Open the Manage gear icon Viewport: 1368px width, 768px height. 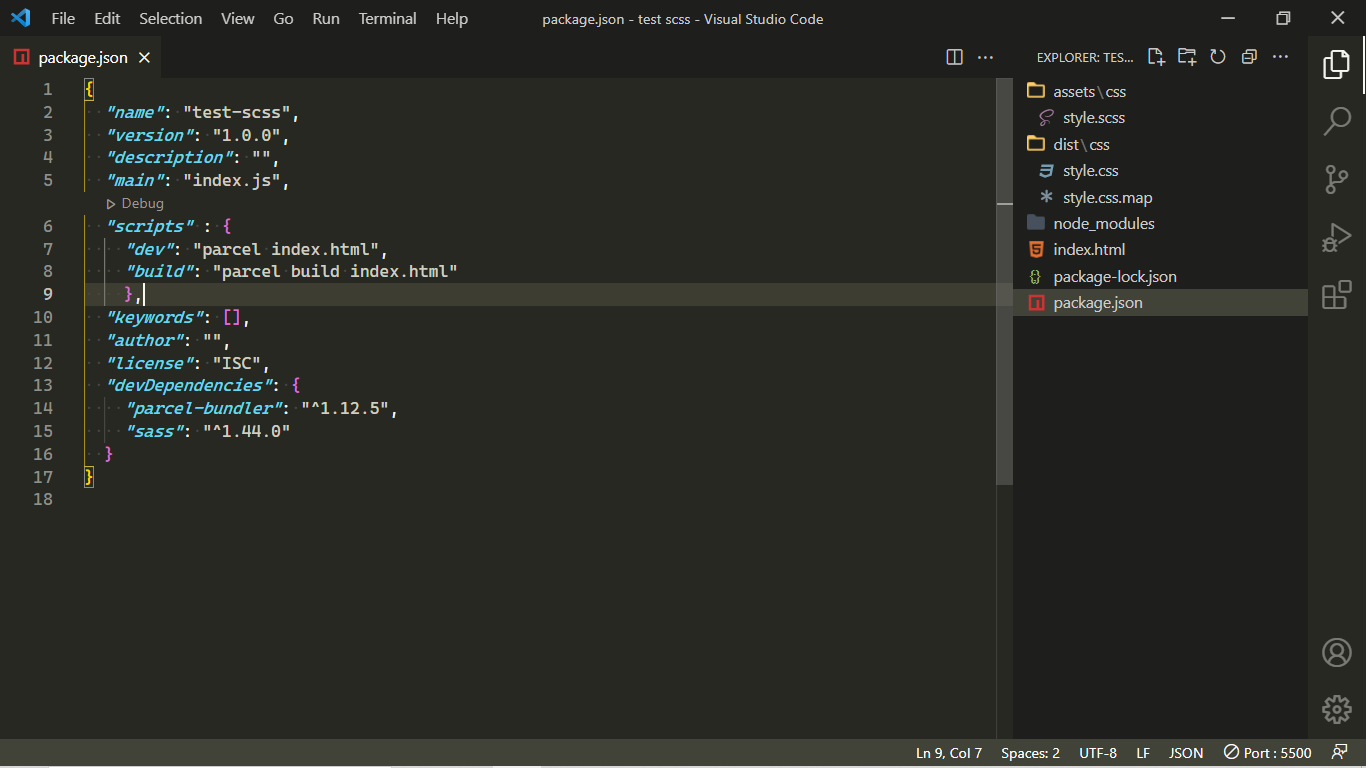click(1337, 709)
